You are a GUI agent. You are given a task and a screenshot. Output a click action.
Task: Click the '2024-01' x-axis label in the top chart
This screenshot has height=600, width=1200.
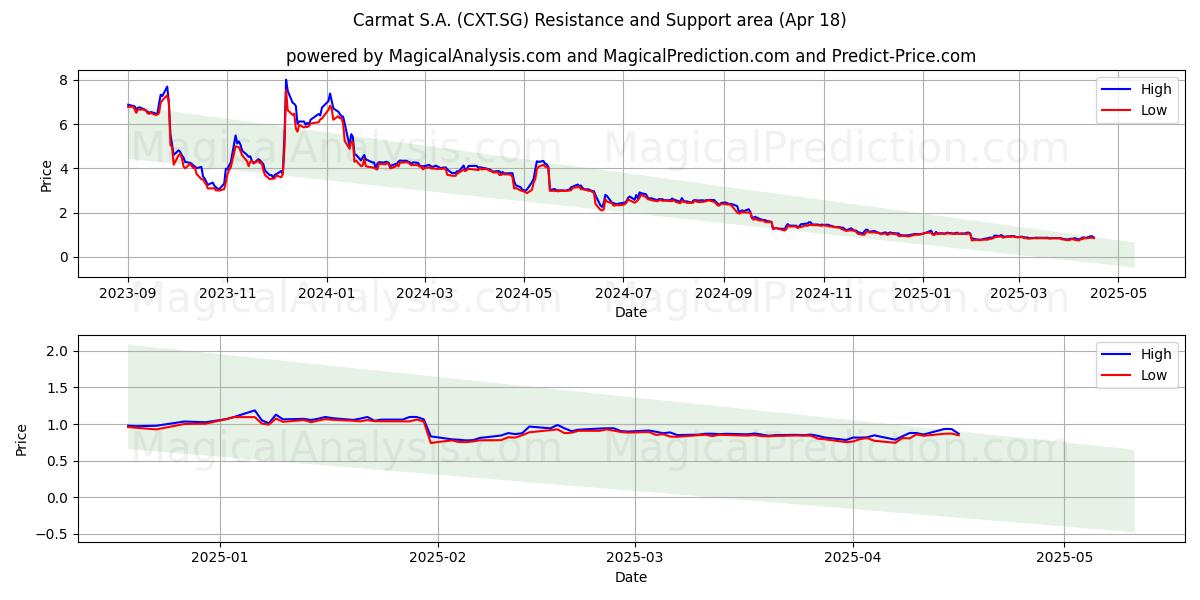pos(326,292)
